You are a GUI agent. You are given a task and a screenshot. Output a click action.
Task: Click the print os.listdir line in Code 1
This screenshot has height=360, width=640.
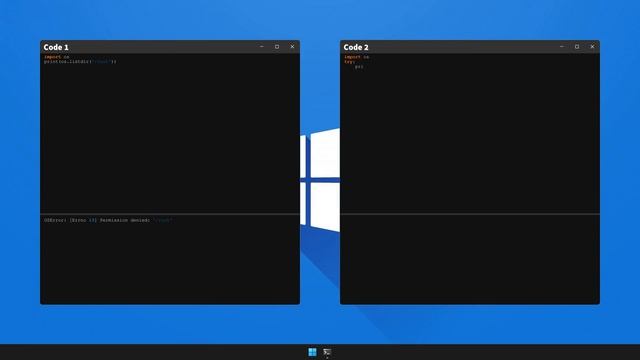(80, 62)
